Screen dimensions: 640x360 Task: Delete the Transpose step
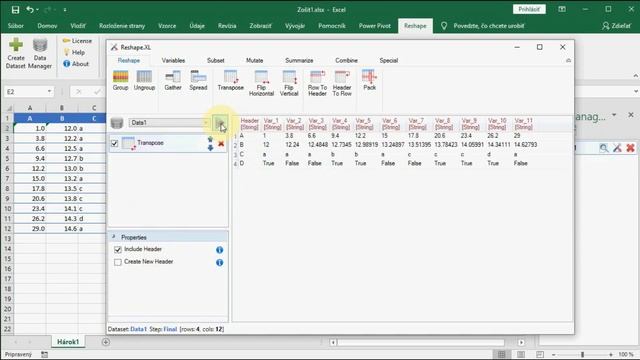pyautogui.click(x=221, y=144)
